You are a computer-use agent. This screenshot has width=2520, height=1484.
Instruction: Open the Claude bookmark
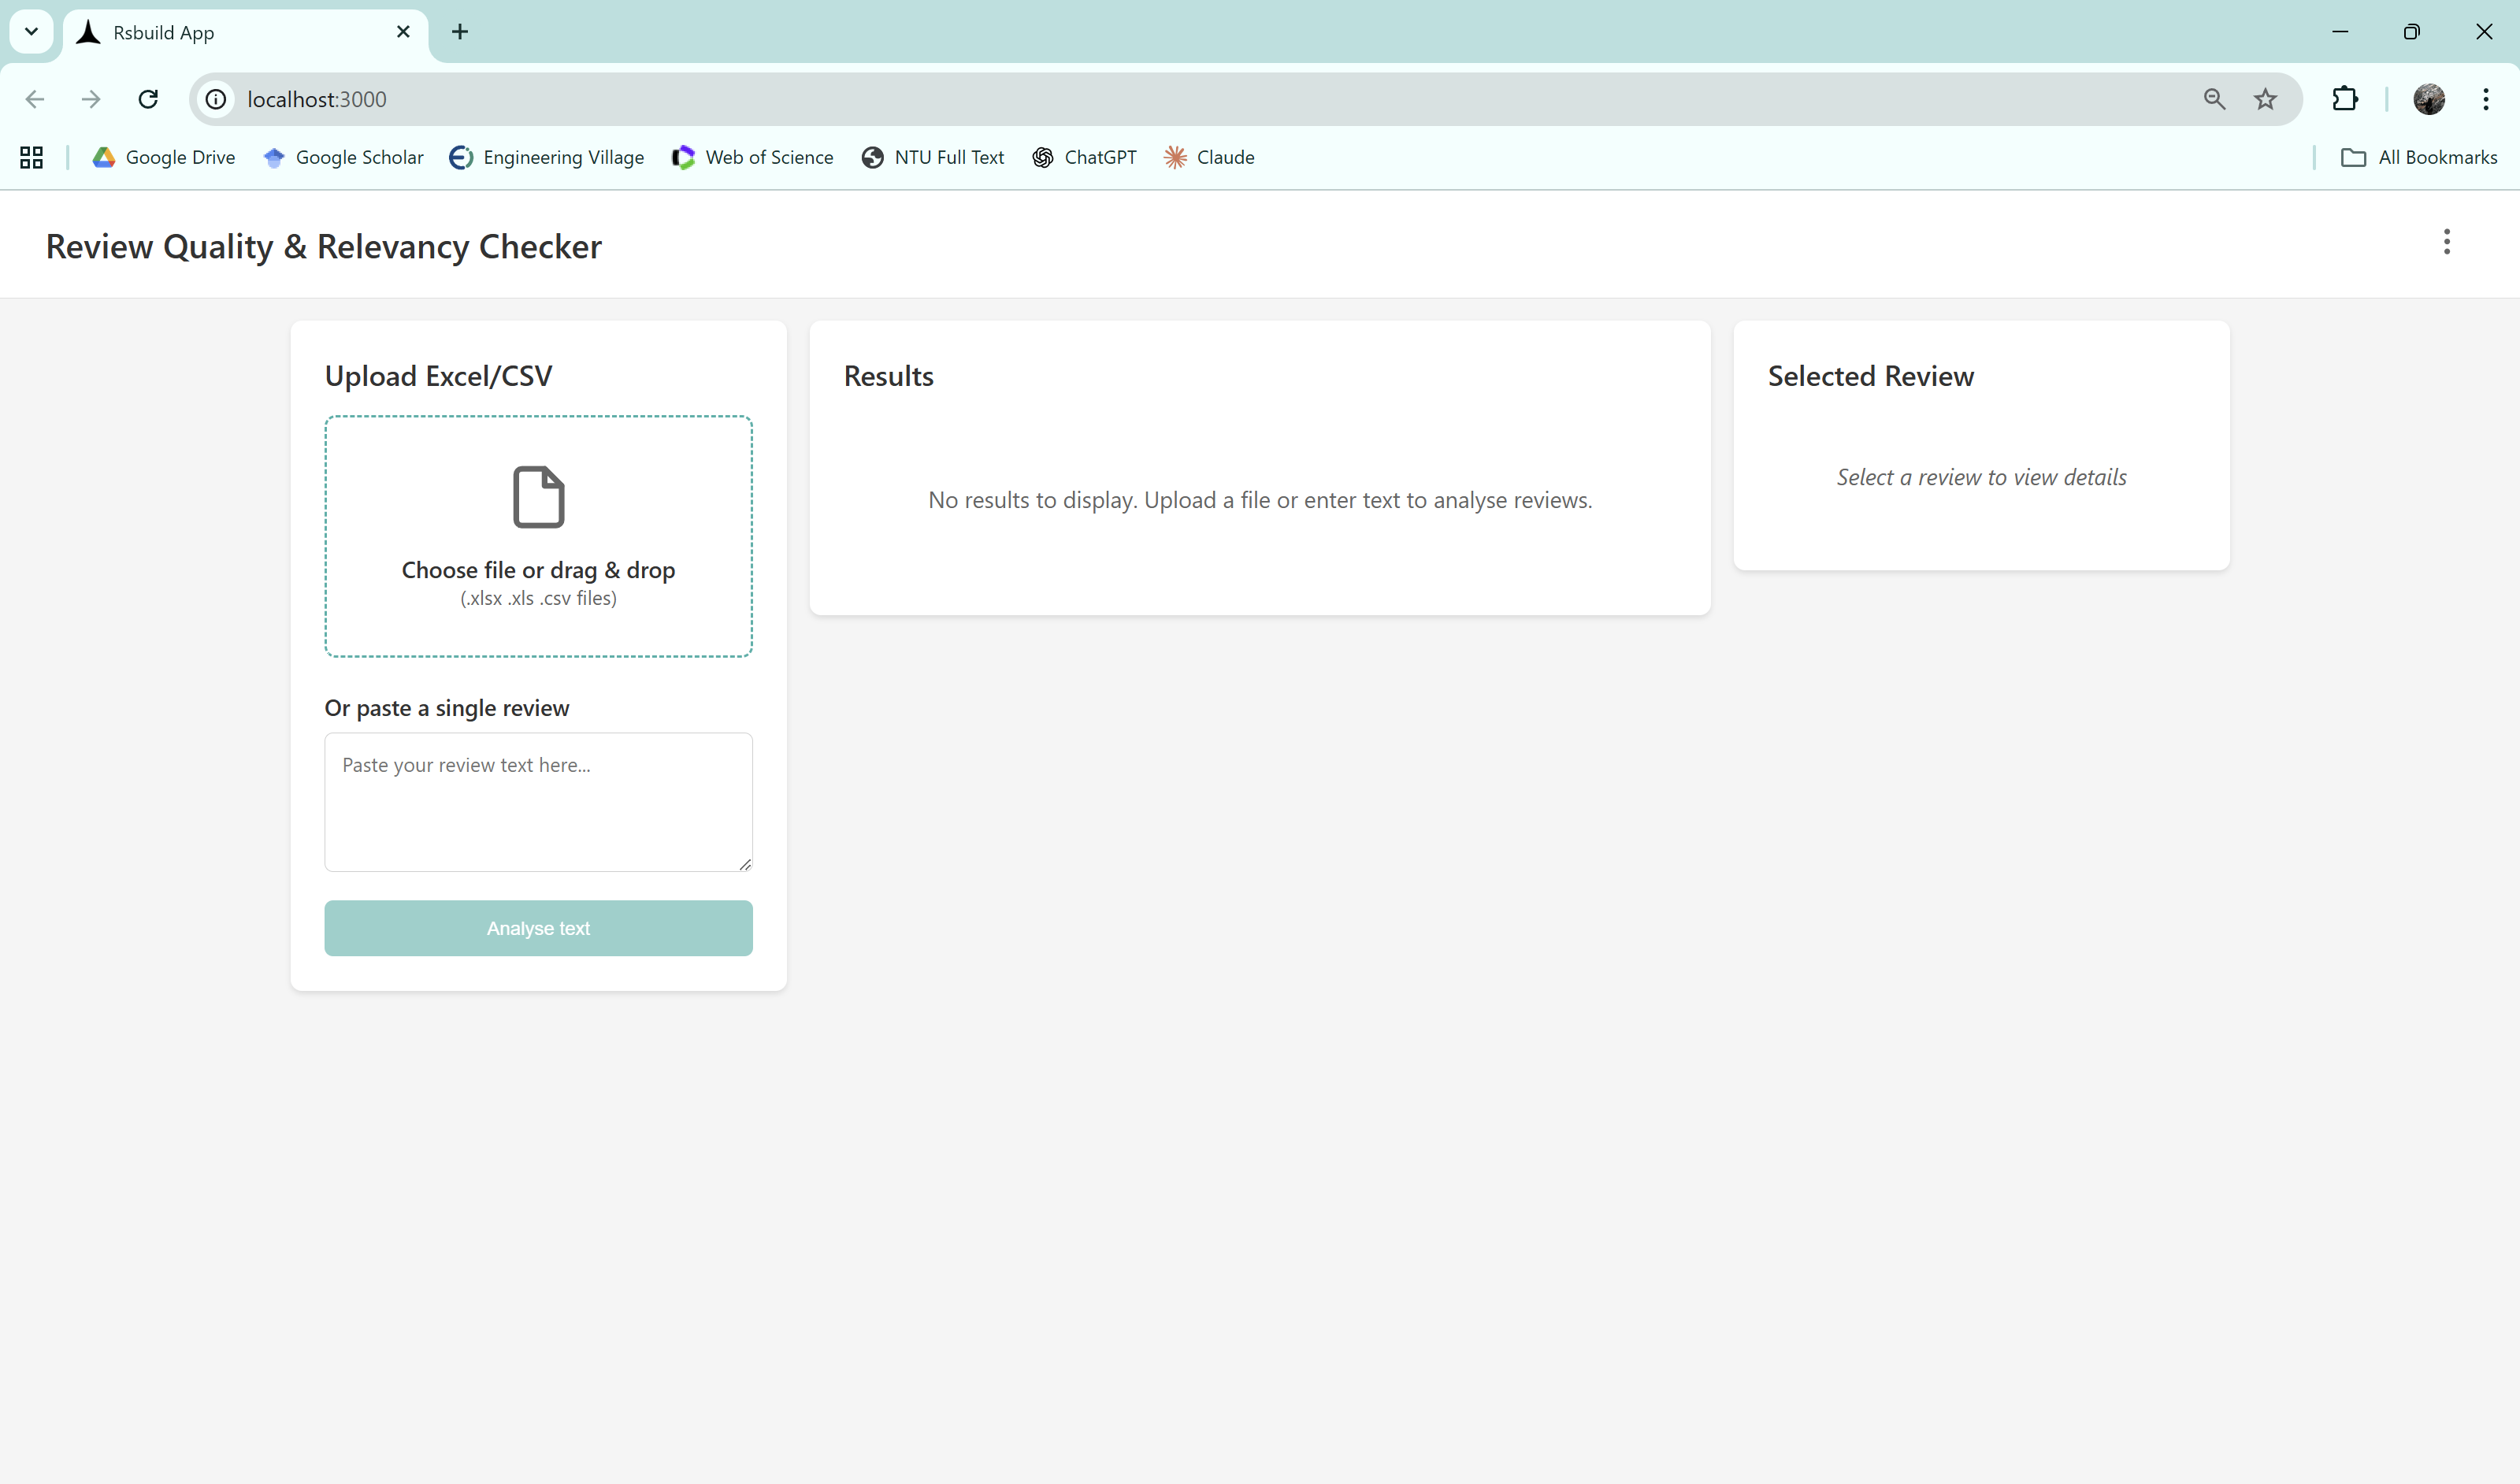pos(1209,157)
